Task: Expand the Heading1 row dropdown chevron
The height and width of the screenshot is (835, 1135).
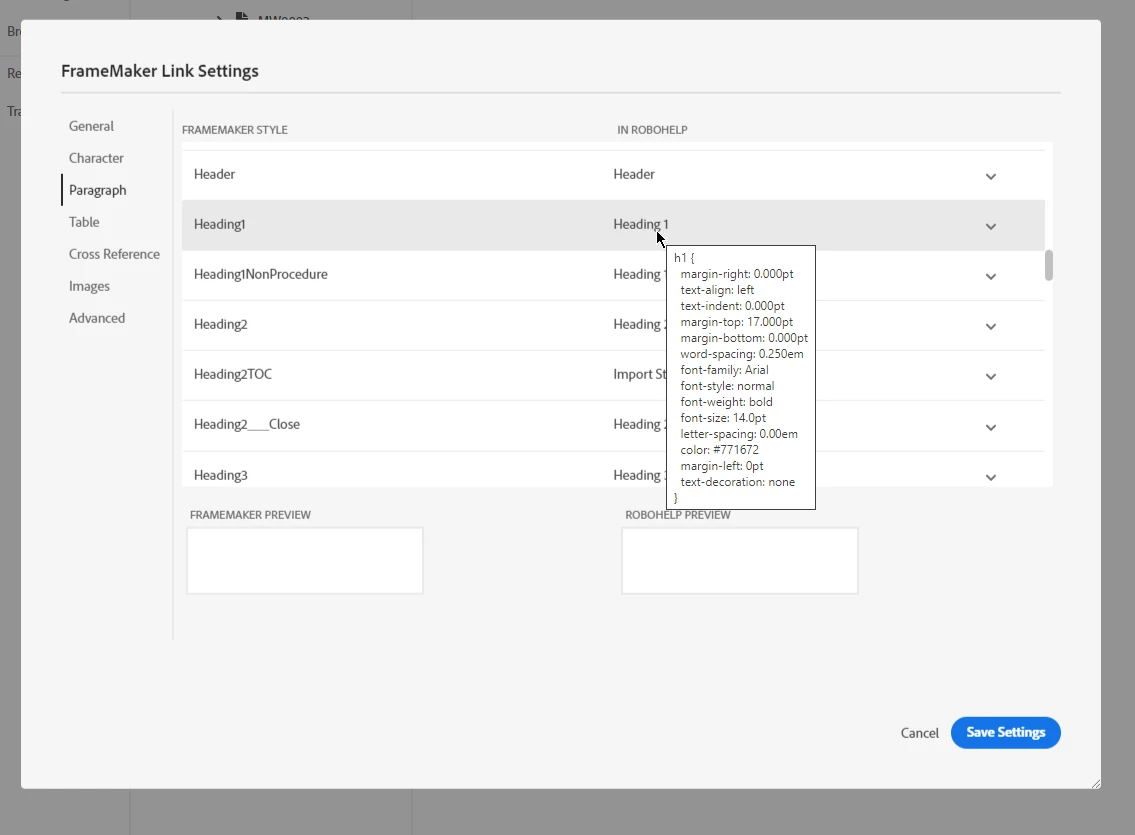Action: [991, 226]
